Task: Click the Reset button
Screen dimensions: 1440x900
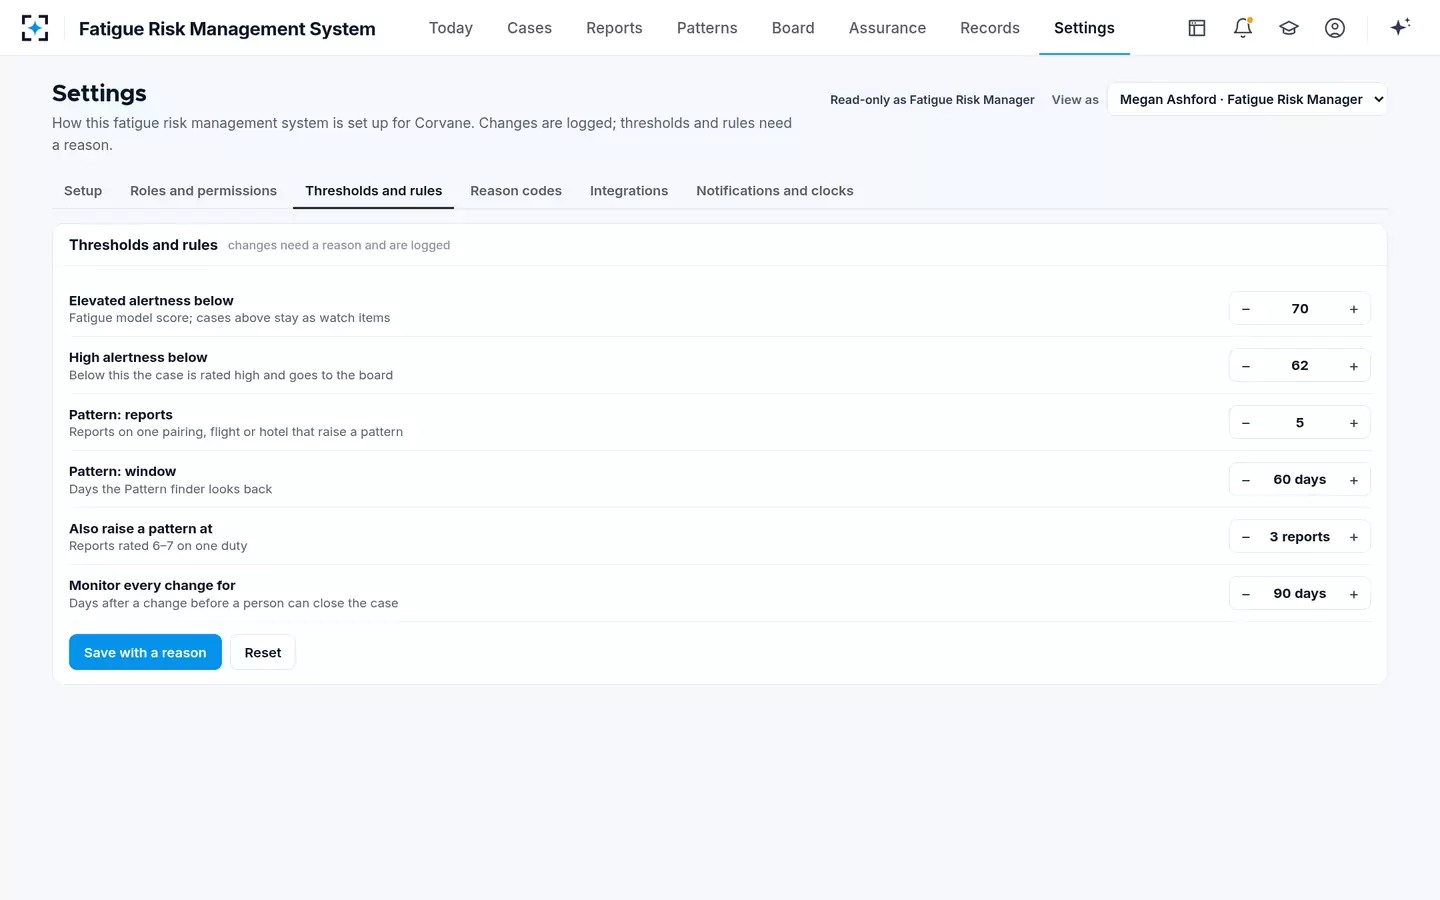Action: tap(263, 652)
